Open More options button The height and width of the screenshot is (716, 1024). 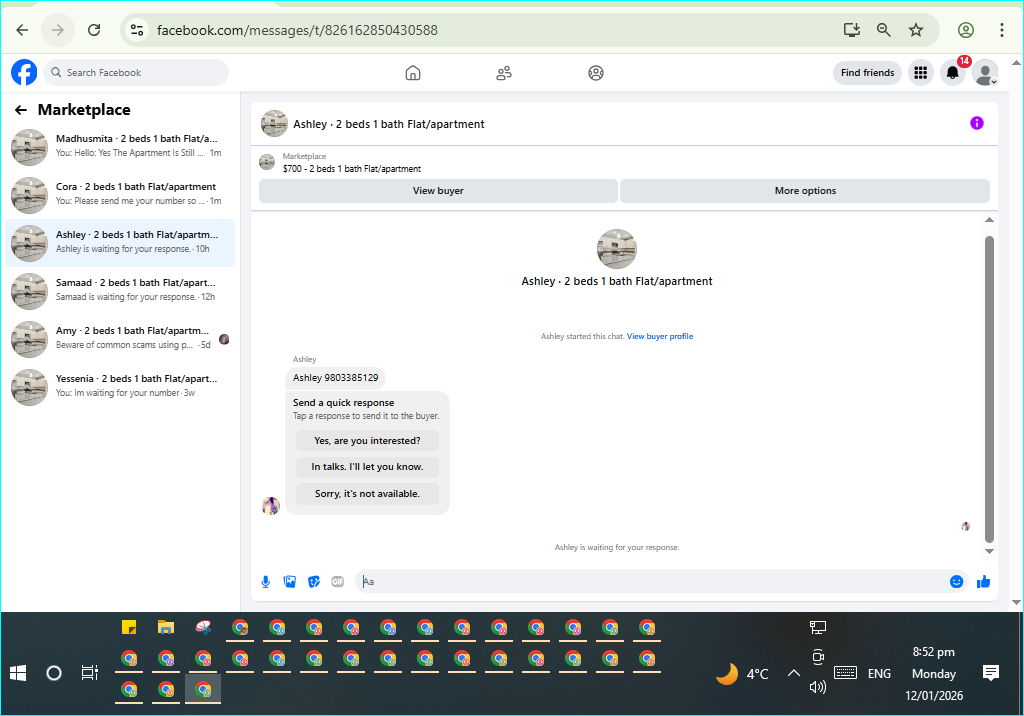tap(805, 191)
